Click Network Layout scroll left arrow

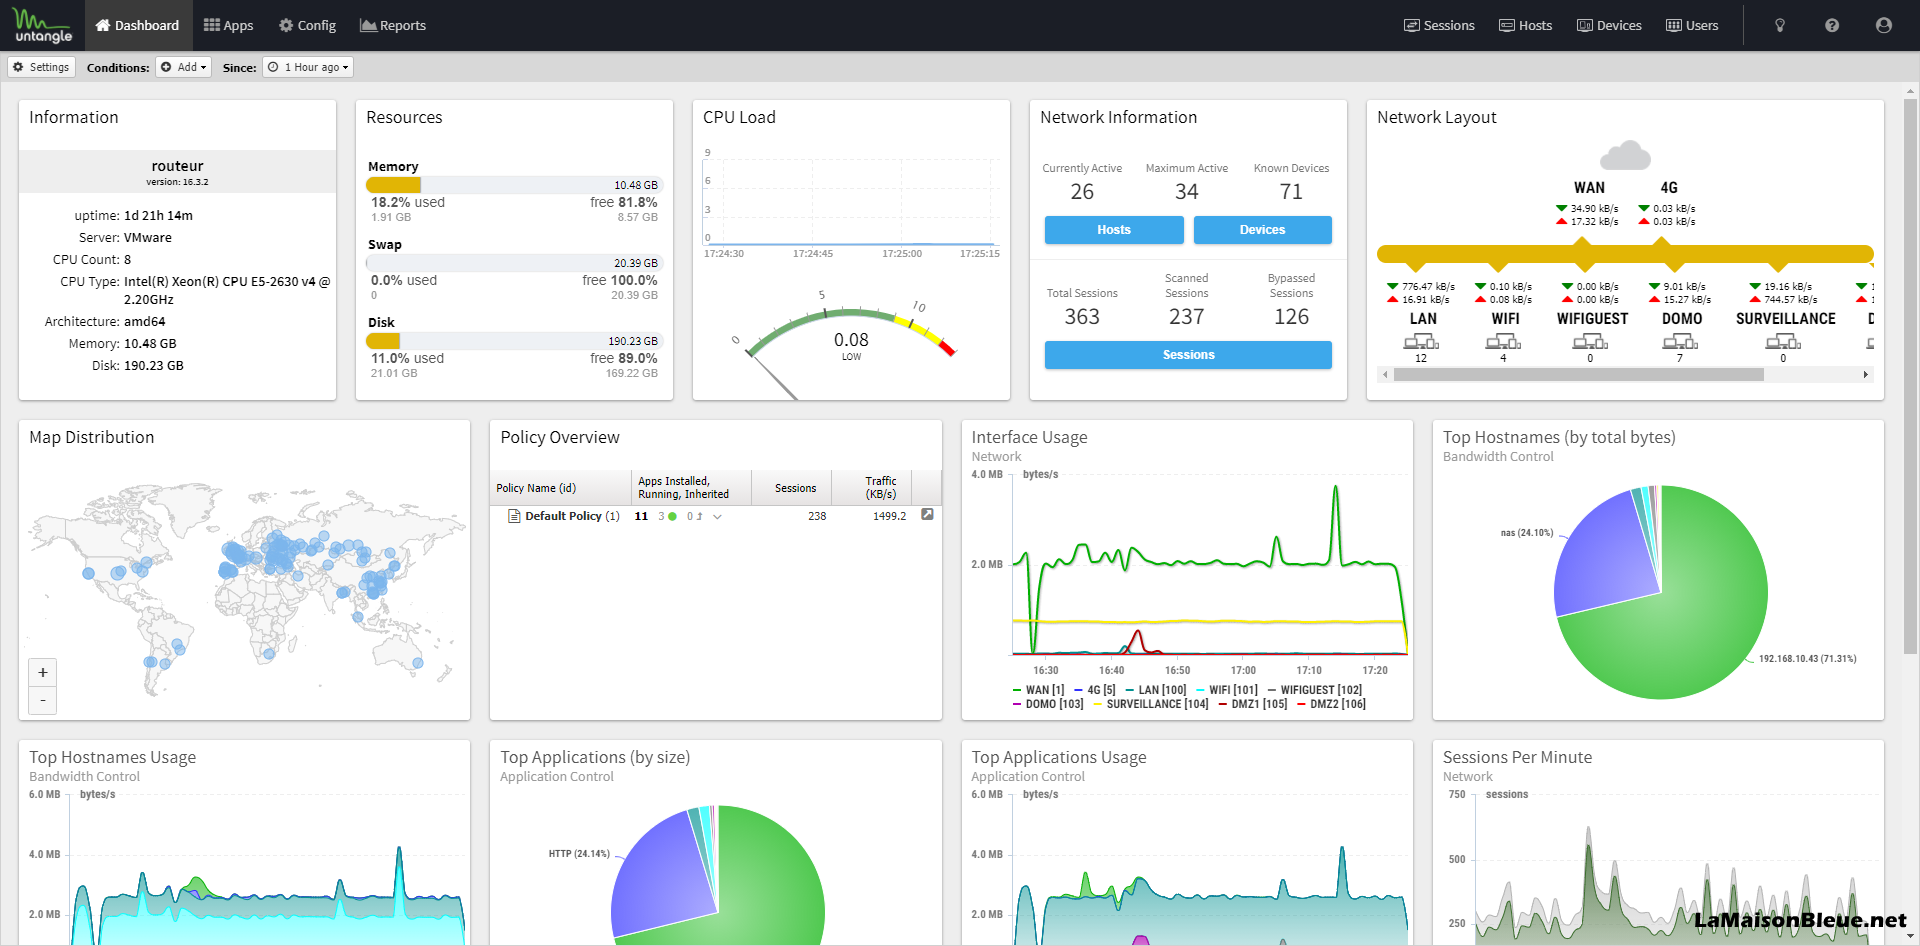pos(1385,374)
